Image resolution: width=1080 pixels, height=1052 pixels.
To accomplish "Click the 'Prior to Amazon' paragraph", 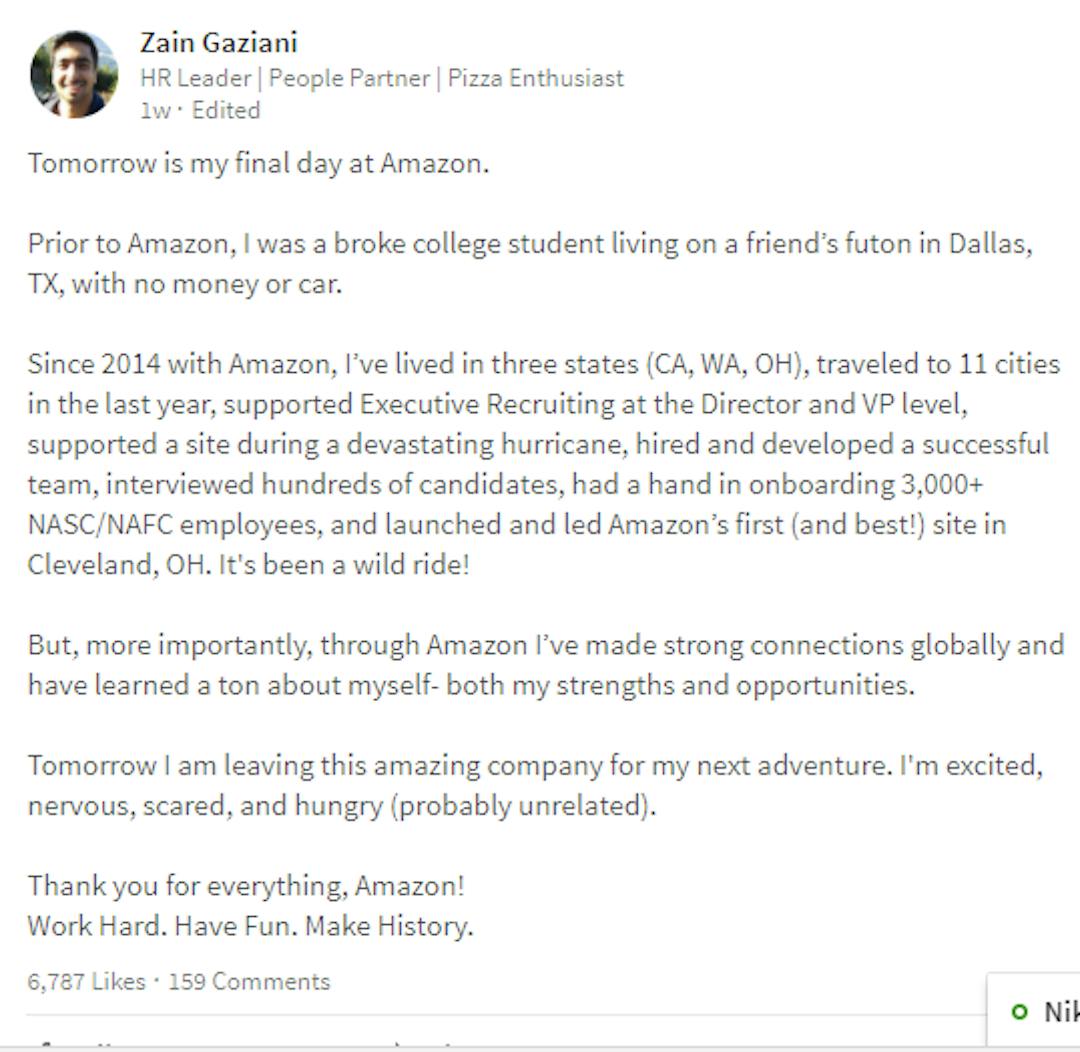I will [530, 264].
